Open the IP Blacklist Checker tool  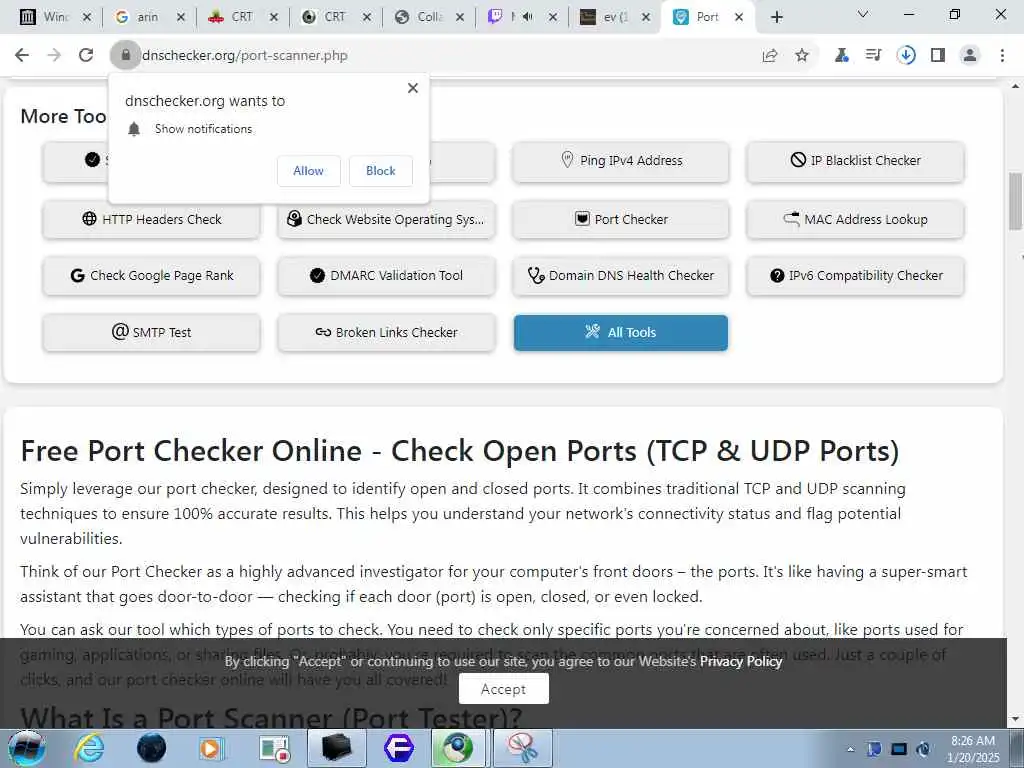pyautogui.click(x=856, y=161)
